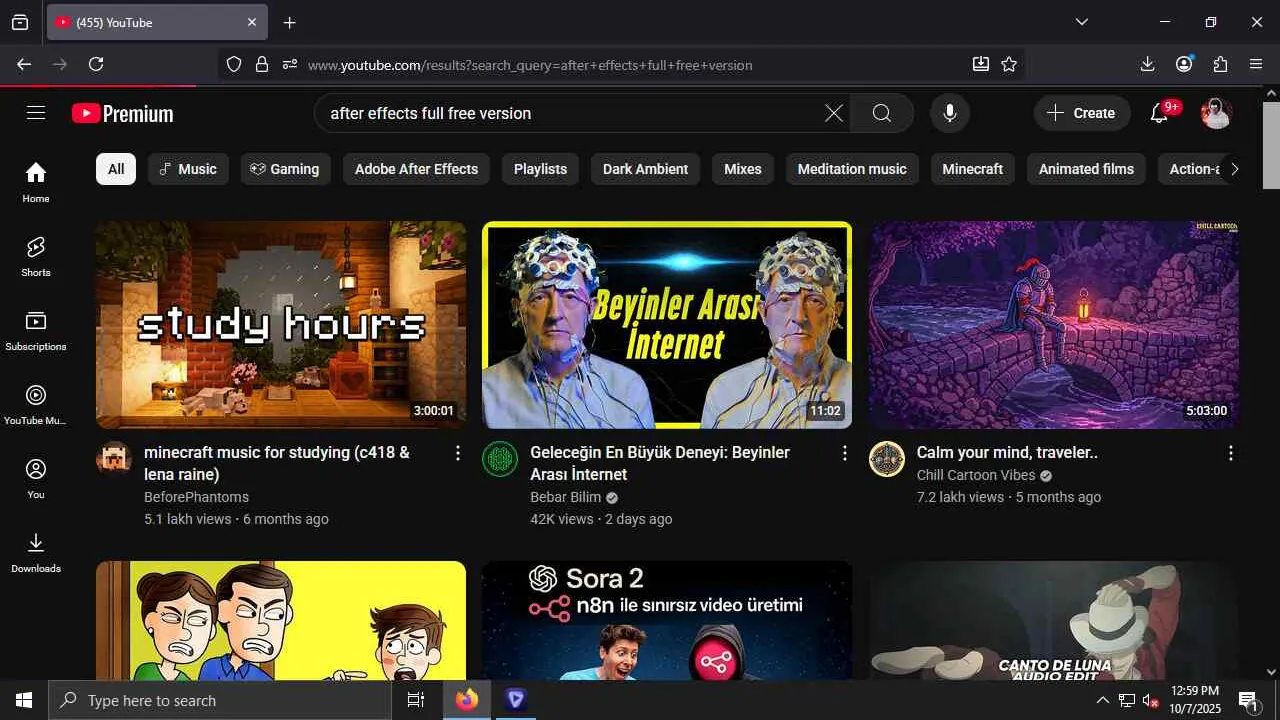Visit BeforePhantoms channel name link
The width and height of the screenshot is (1280, 720).
(196, 497)
